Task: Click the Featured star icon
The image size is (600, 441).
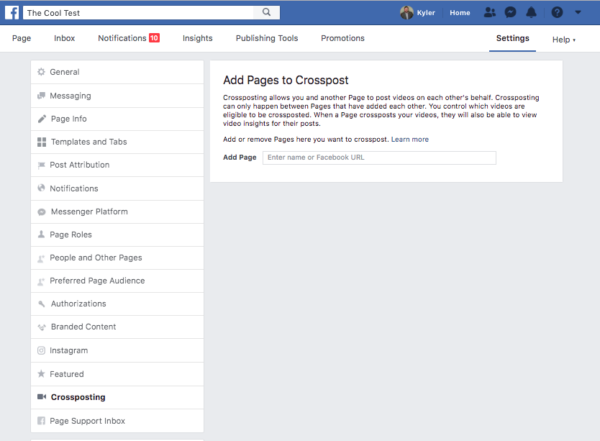Action: point(41,374)
